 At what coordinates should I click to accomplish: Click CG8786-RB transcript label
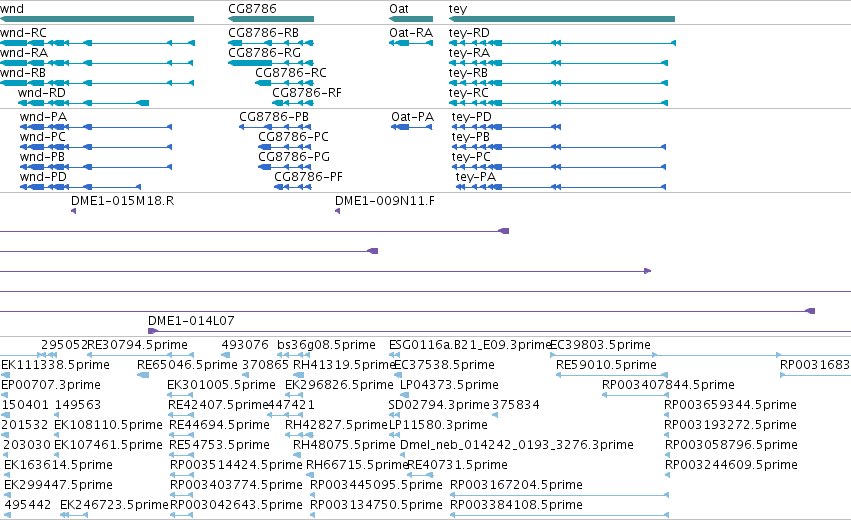(x=263, y=33)
